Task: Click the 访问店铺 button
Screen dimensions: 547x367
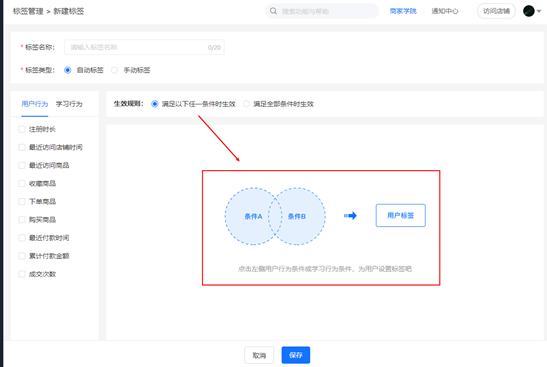Action: [496, 11]
